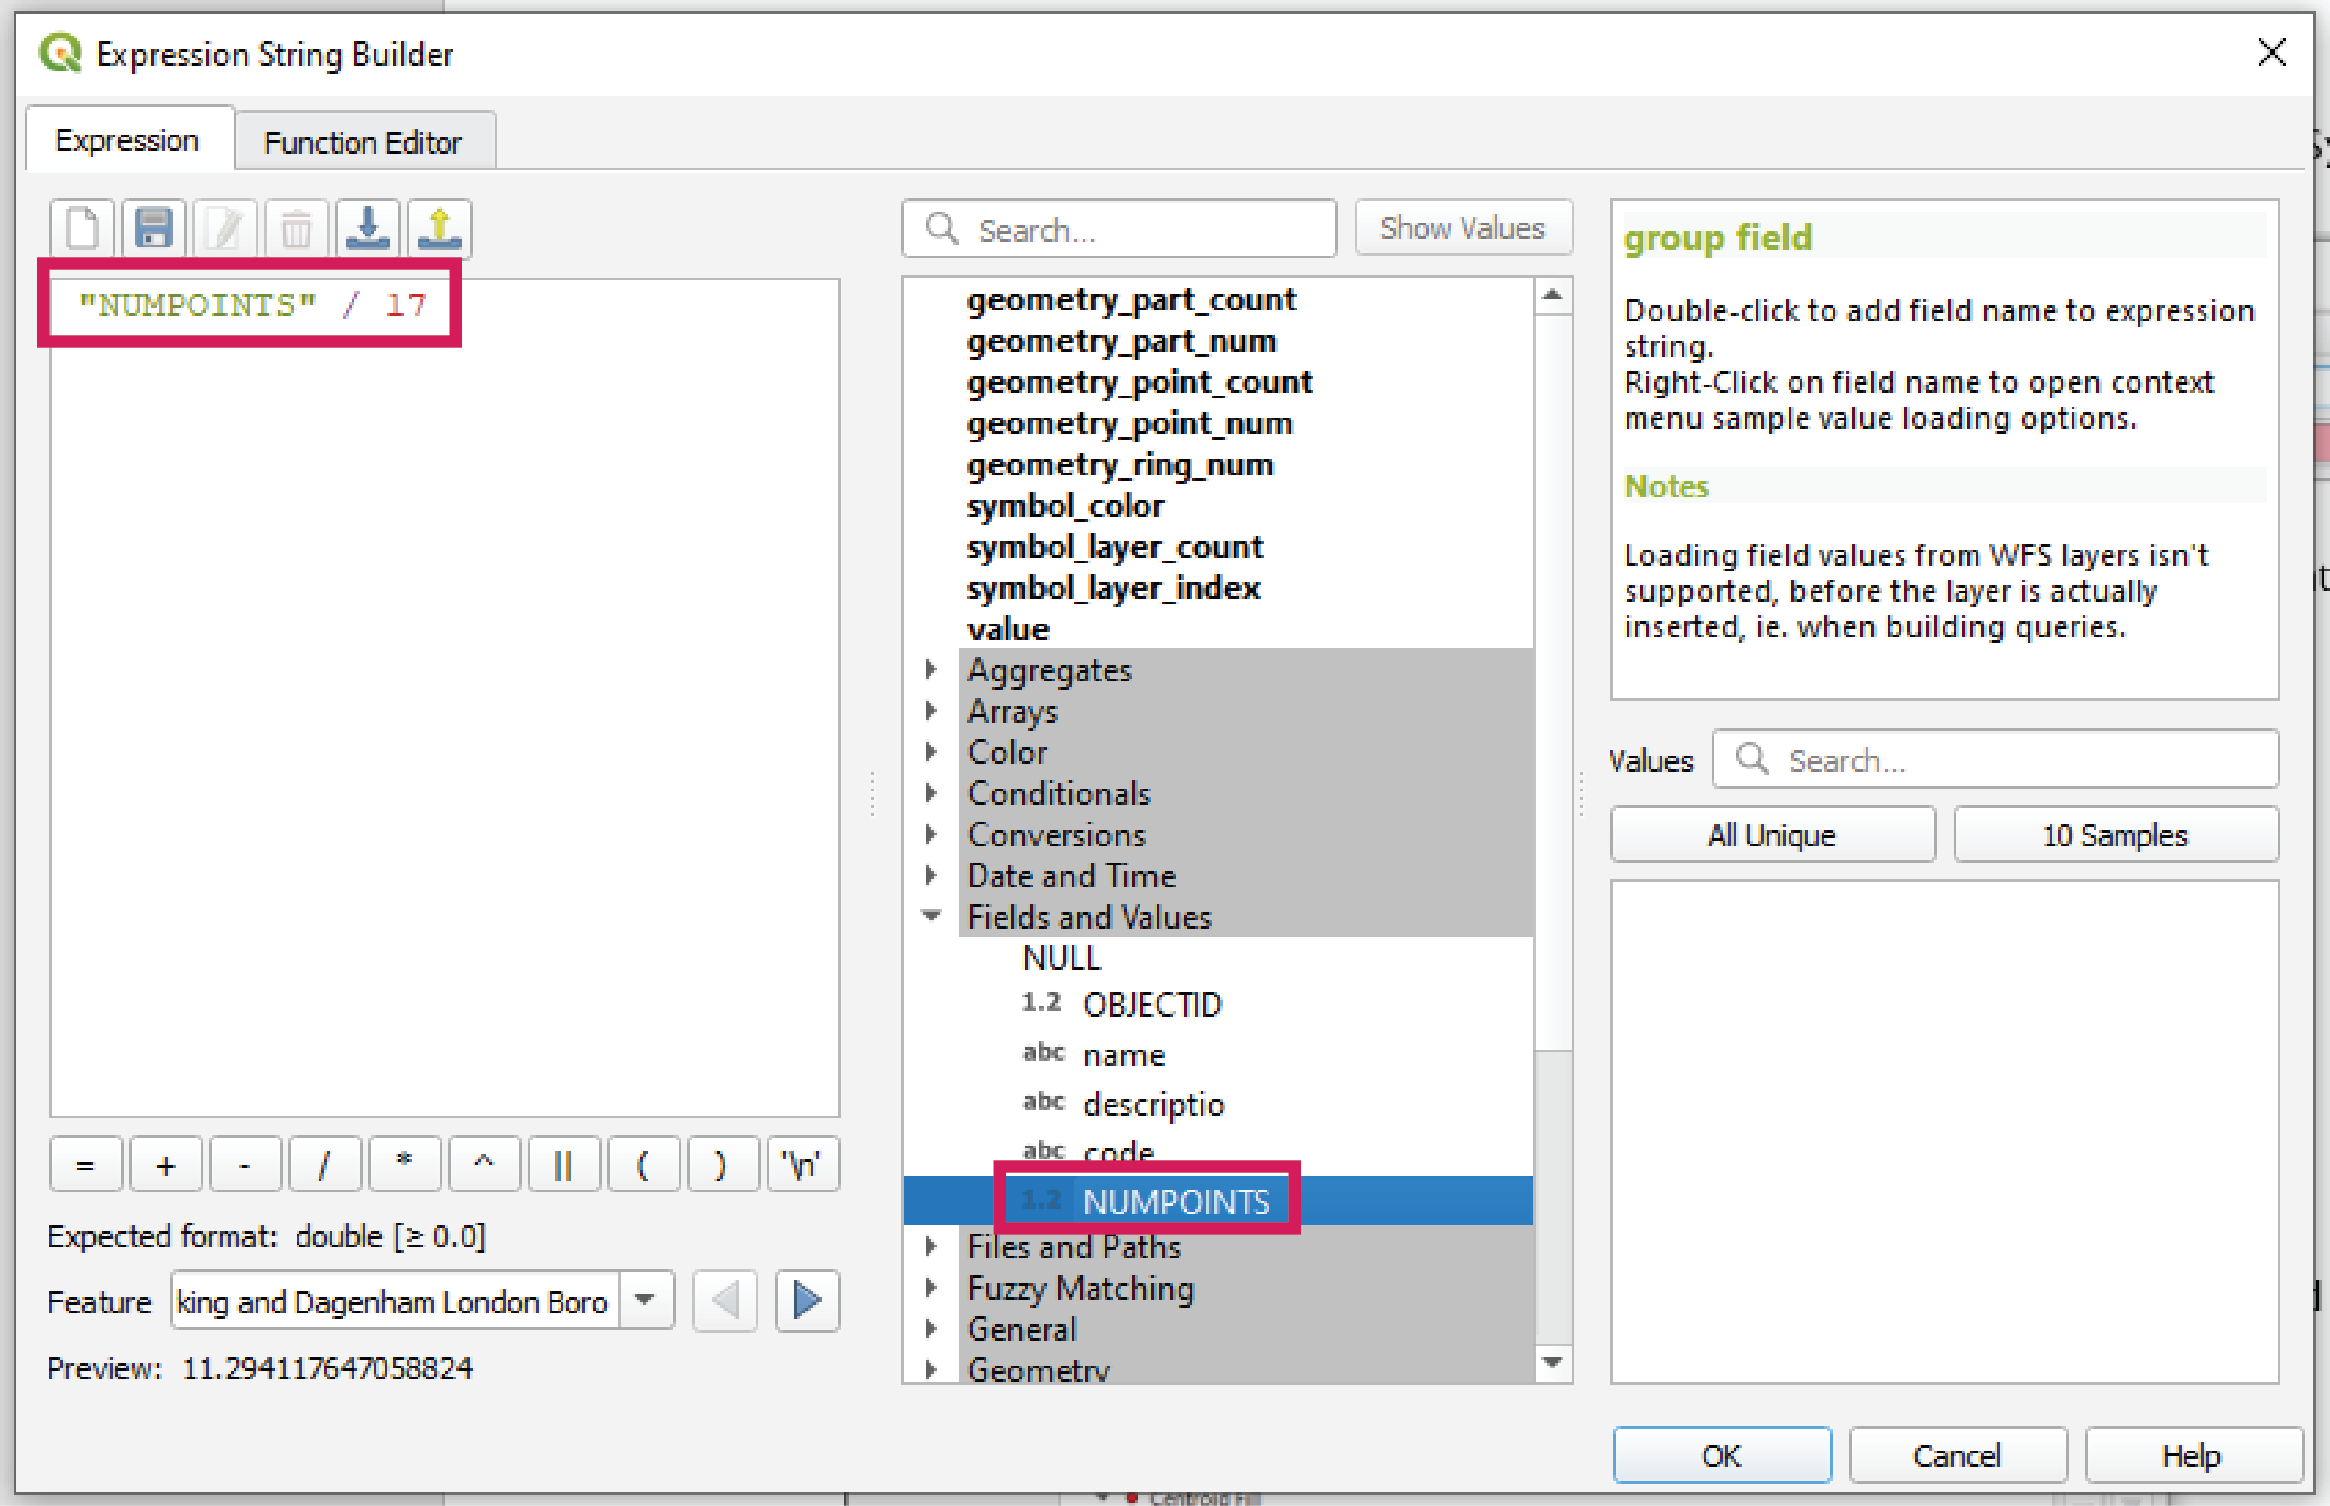Import user expressions from file
Viewport: 2330px width, 1506px height.
click(x=367, y=228)
